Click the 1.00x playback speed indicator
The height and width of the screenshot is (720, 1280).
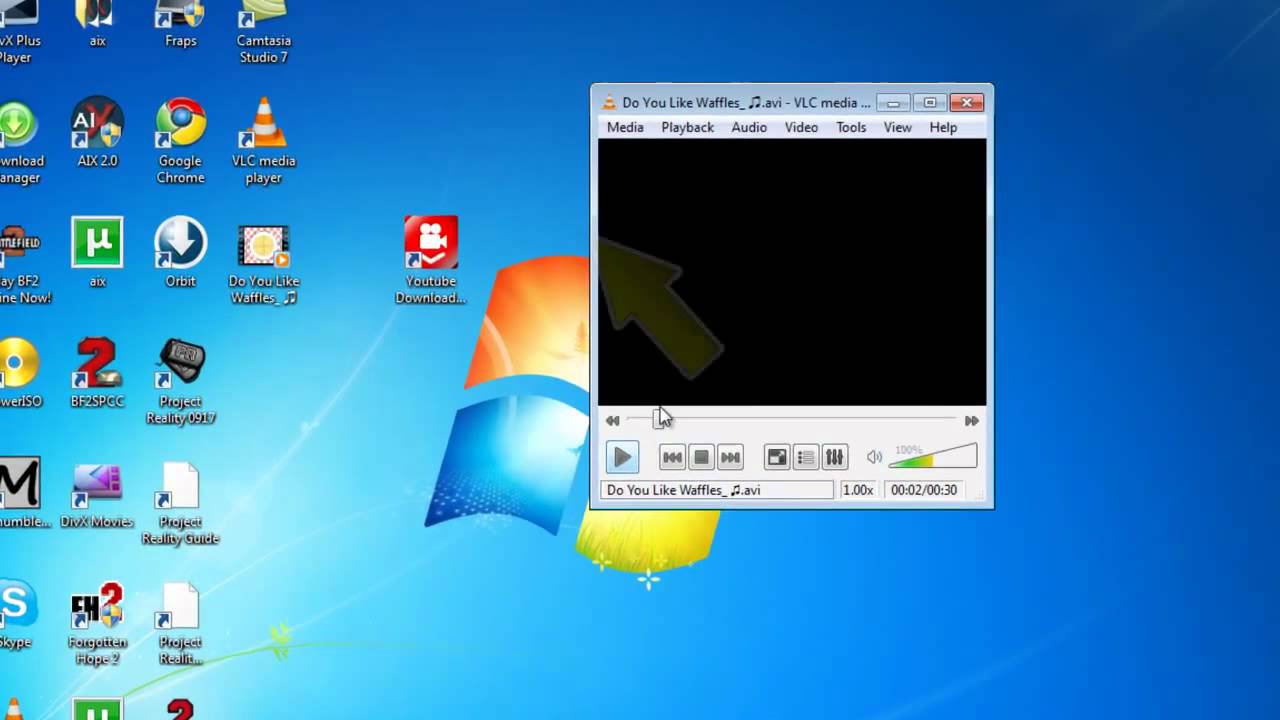pyautogui.click(x=857, y=490)
